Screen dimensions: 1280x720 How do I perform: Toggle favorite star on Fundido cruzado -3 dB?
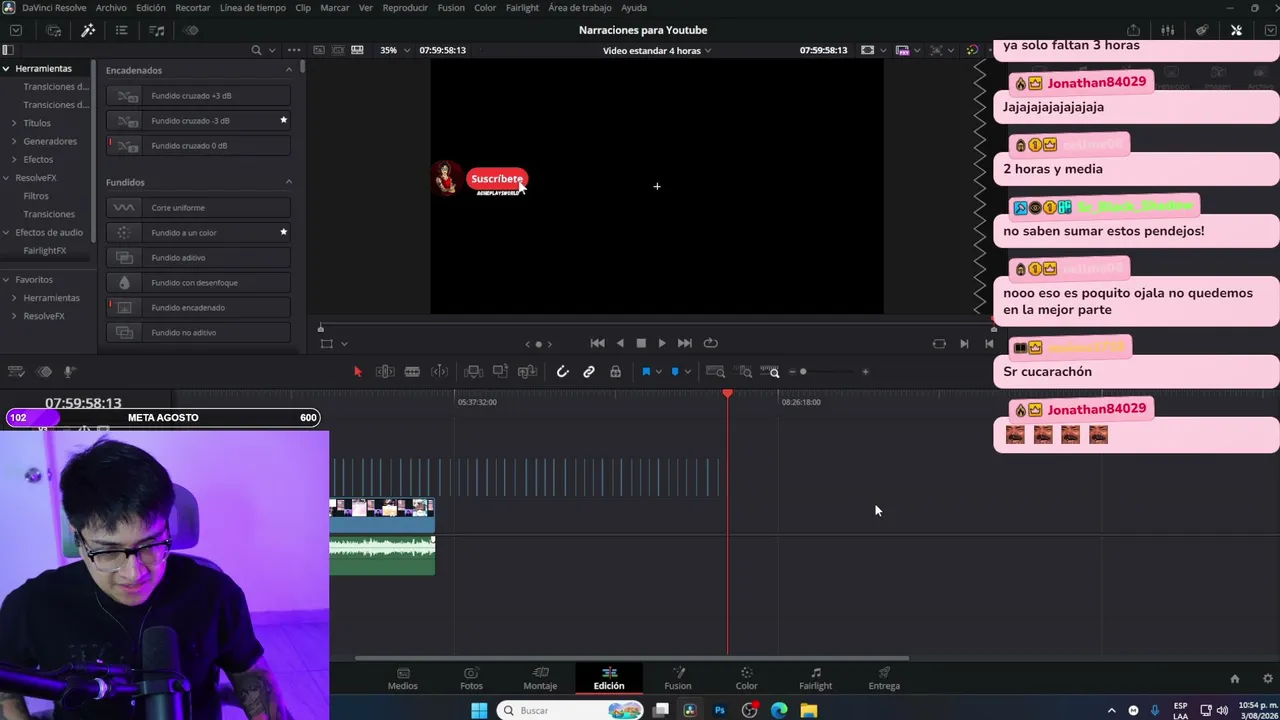point(283,120)
